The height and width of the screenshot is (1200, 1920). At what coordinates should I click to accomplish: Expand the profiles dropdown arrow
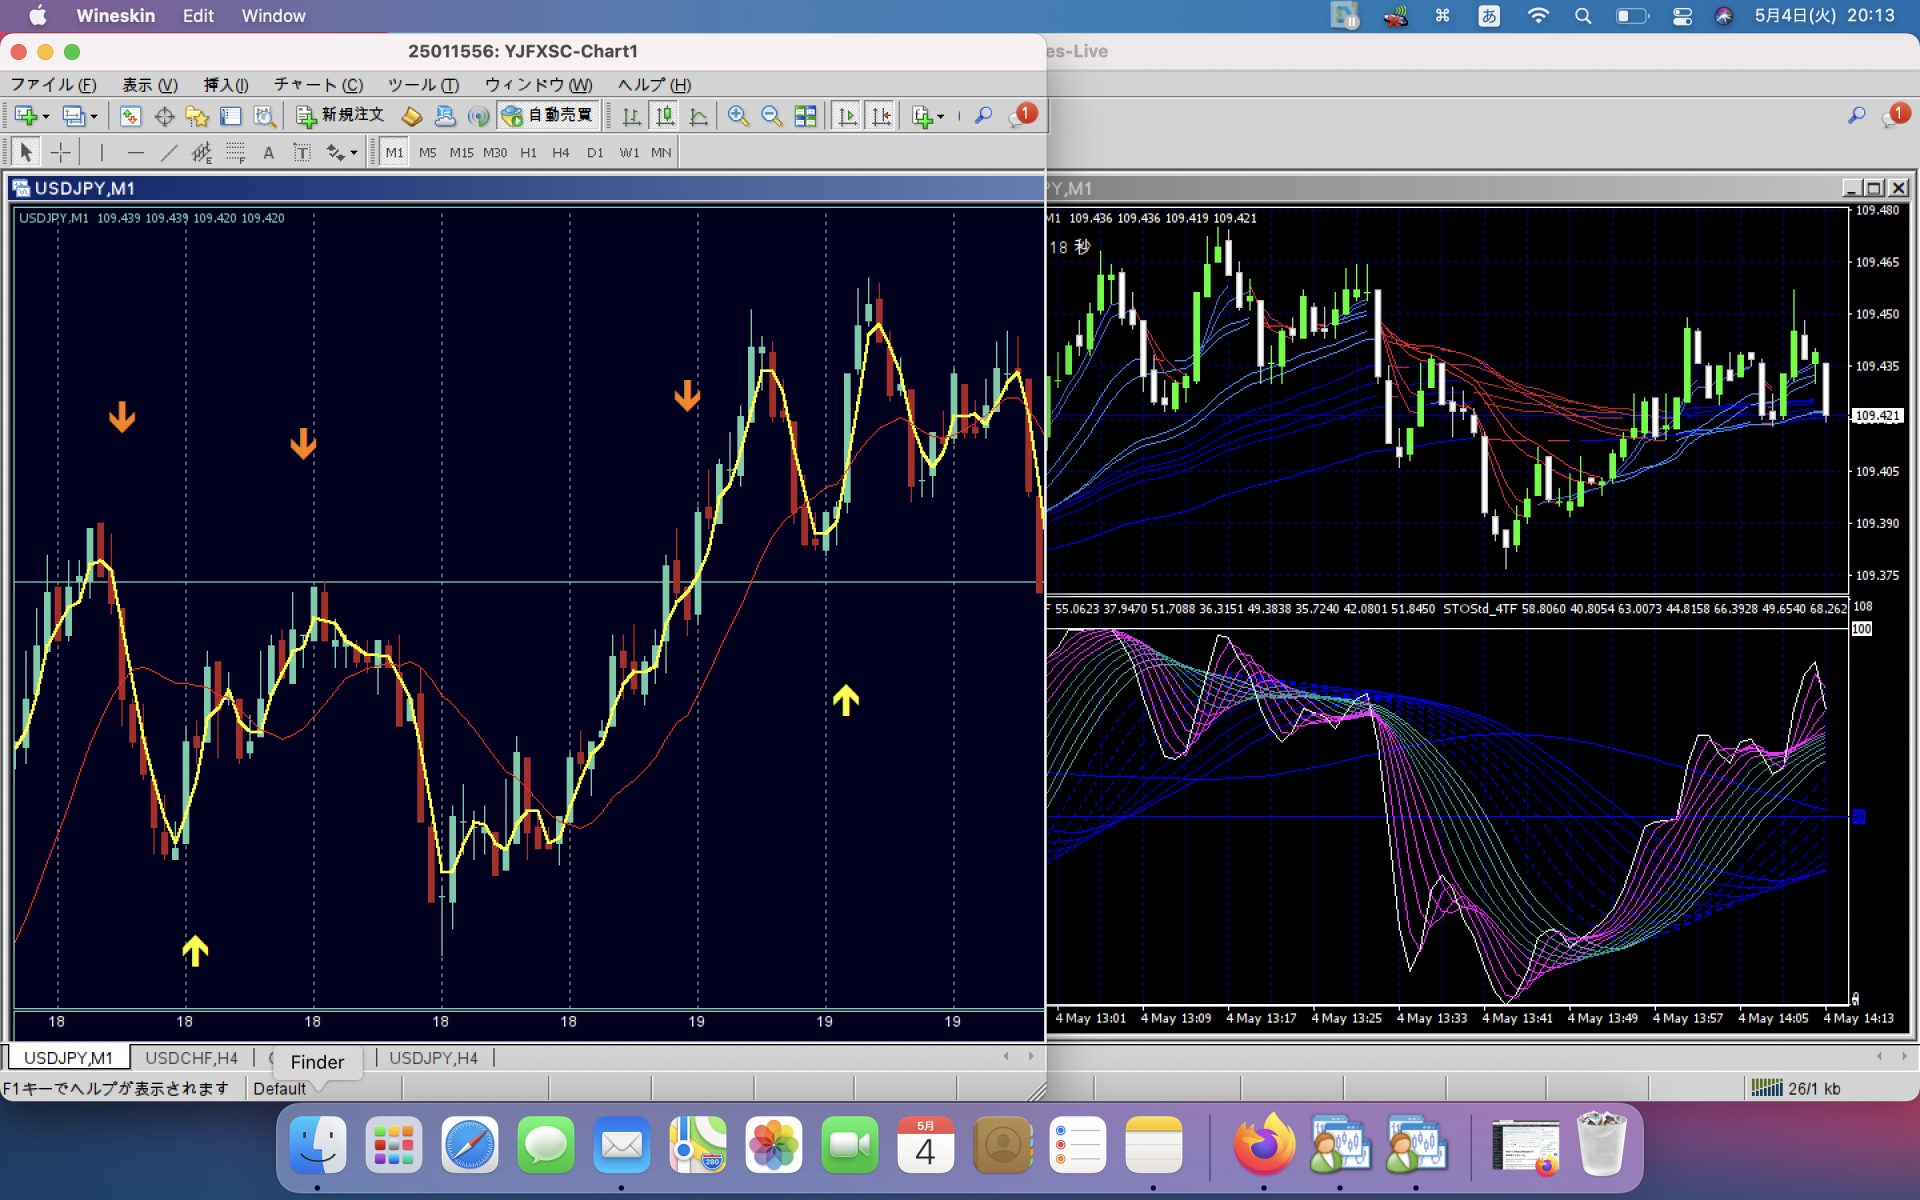pos(94,117)
